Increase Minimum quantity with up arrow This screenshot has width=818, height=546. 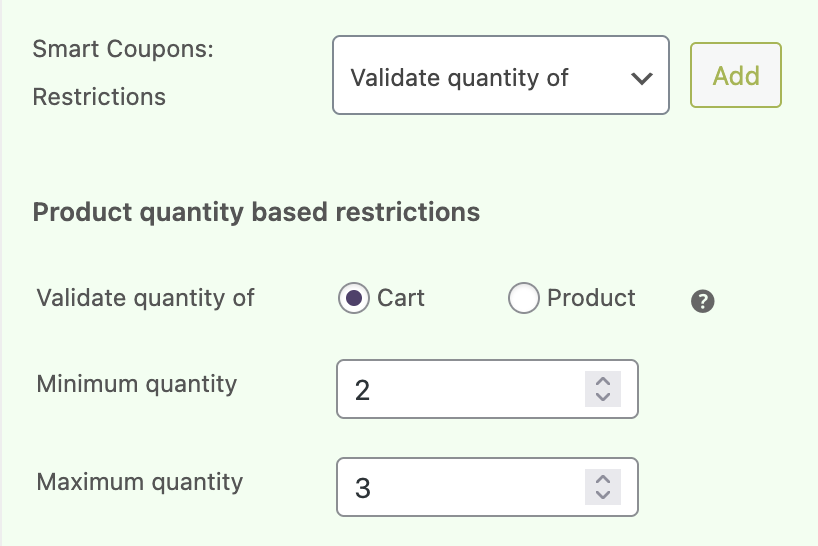(x=602, y=381)
